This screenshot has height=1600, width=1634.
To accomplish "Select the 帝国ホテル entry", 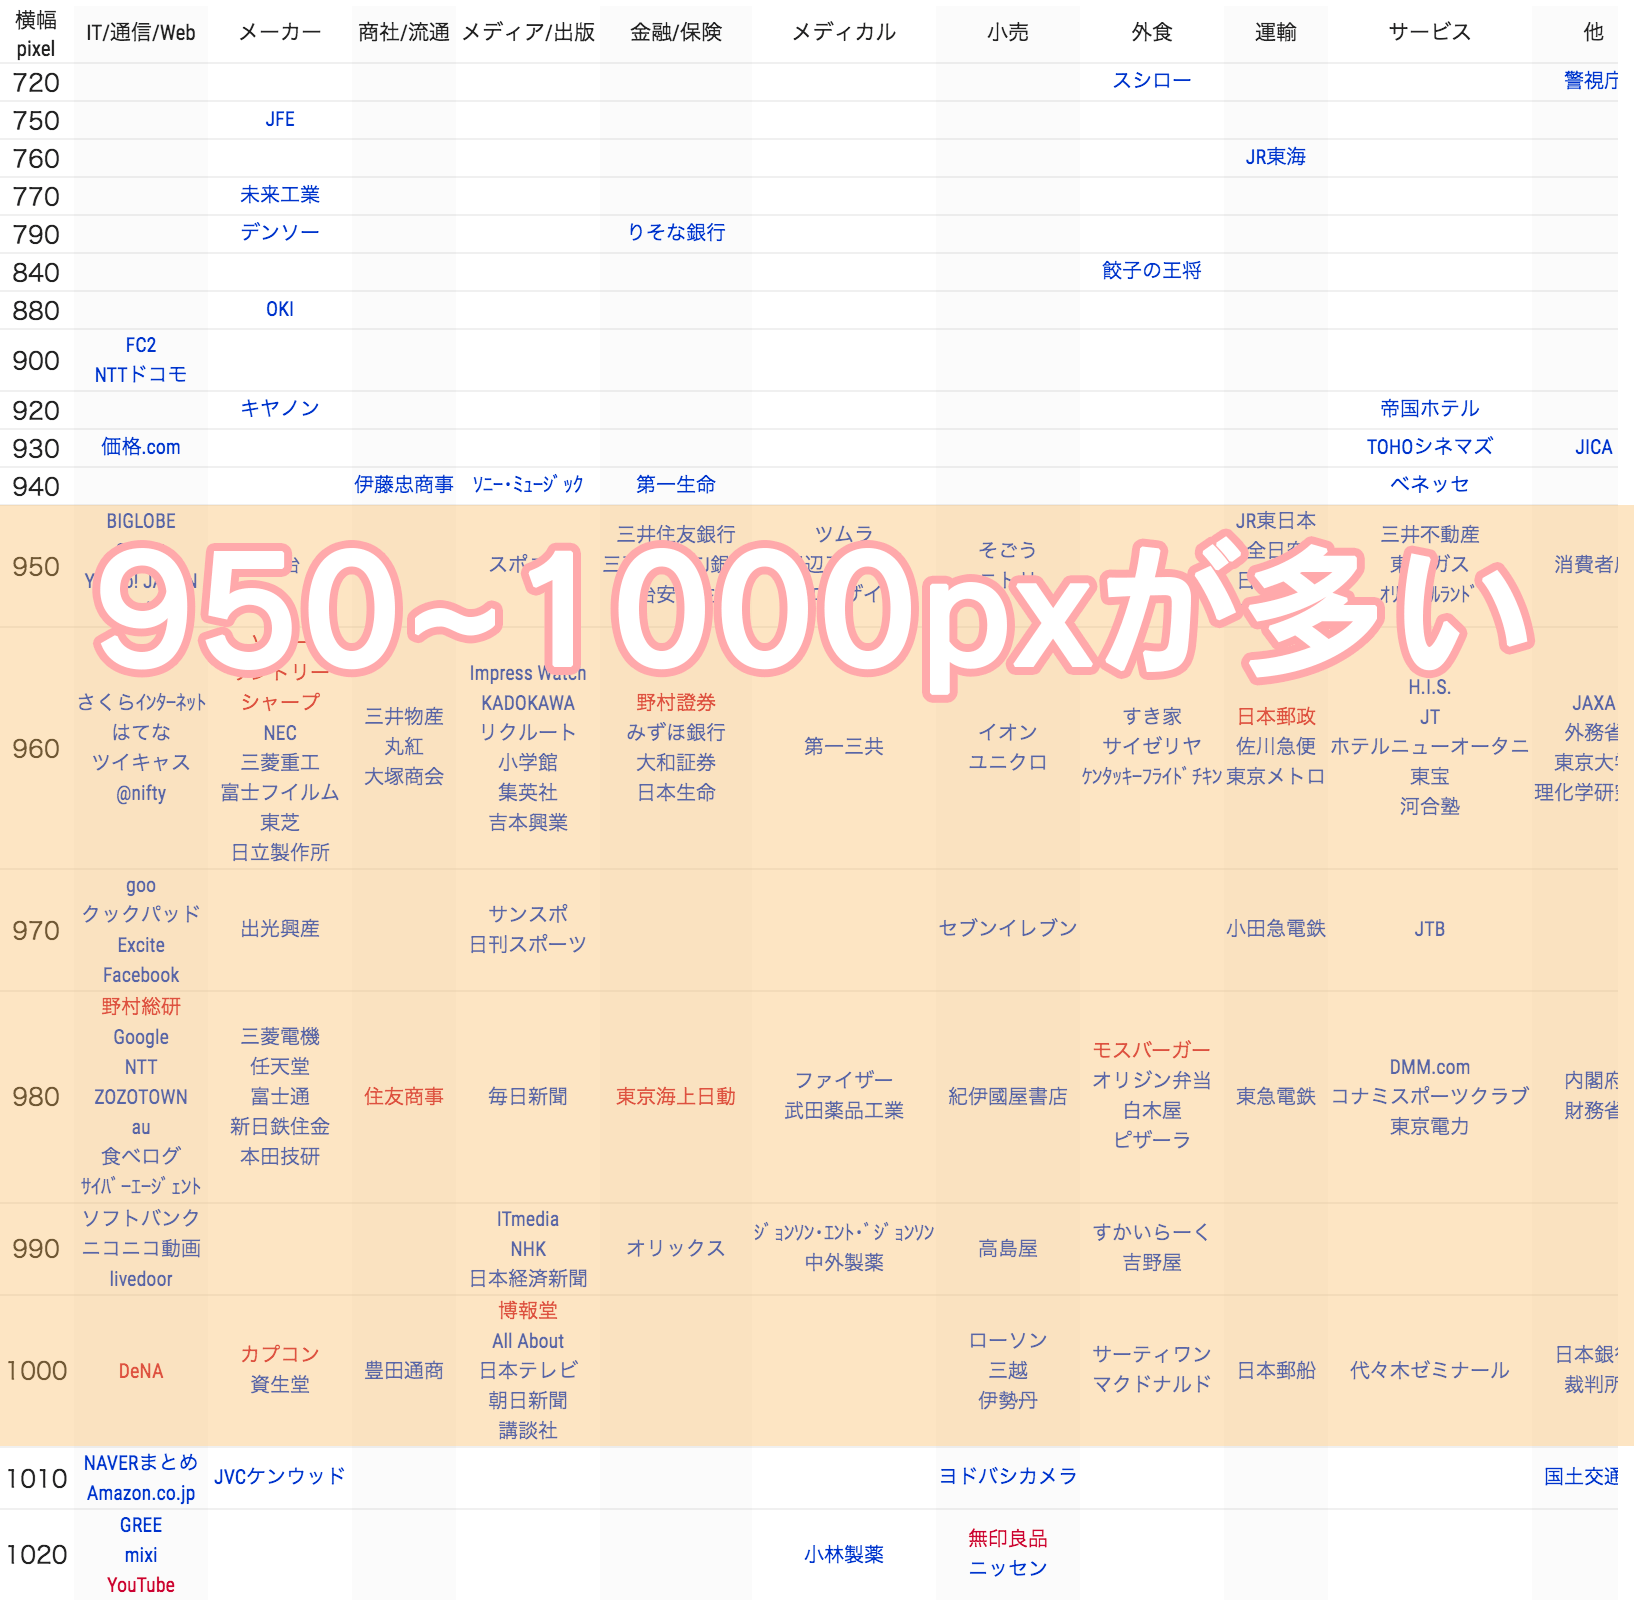I will click(x=1430, y=409).
